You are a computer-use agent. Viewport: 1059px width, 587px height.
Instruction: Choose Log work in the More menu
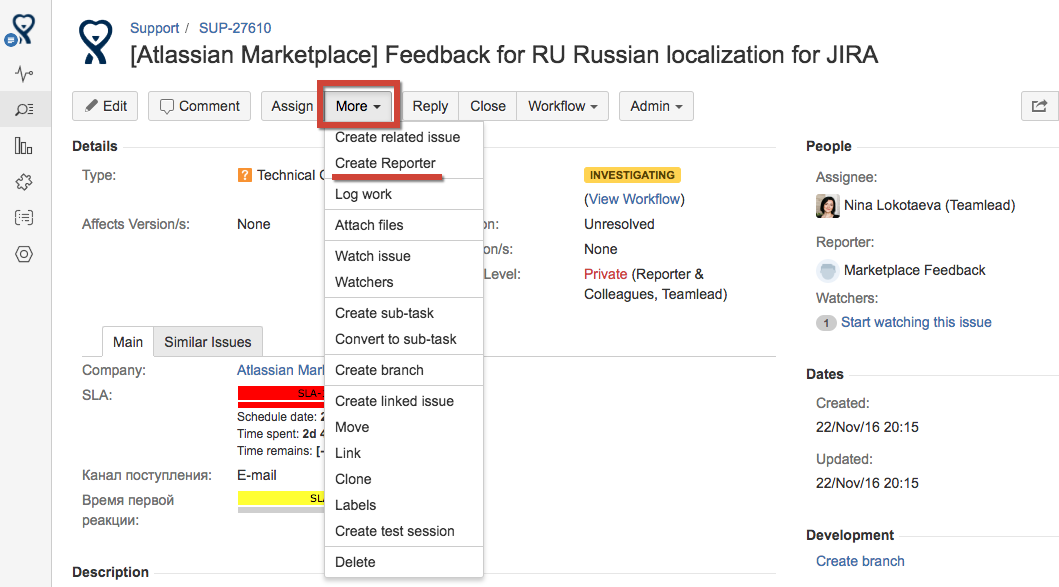[x=363, y=194]
